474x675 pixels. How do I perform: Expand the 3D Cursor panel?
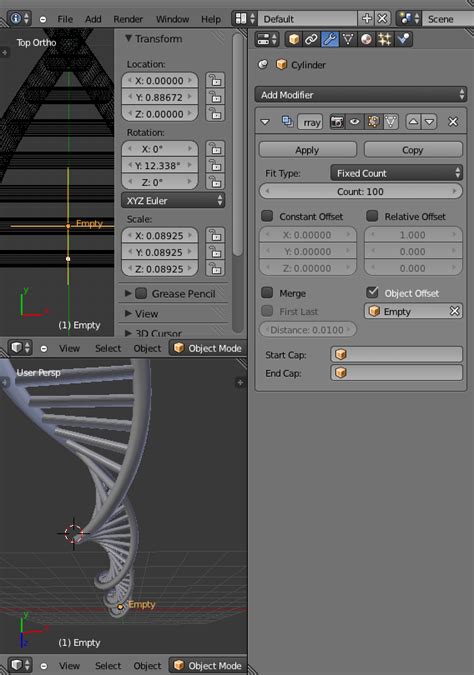pos(128,333)
